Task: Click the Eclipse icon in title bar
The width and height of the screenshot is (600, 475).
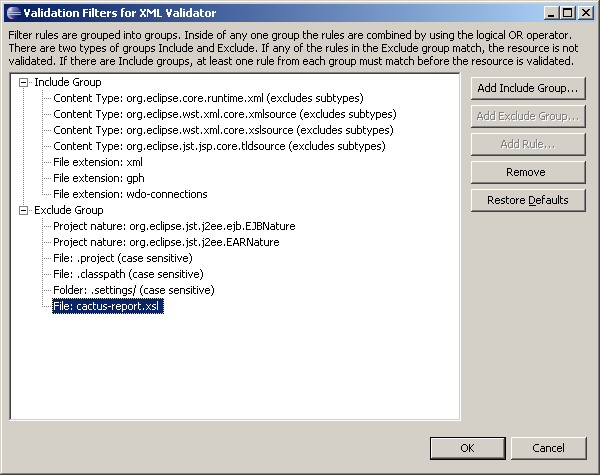Action: click(14, 13)
